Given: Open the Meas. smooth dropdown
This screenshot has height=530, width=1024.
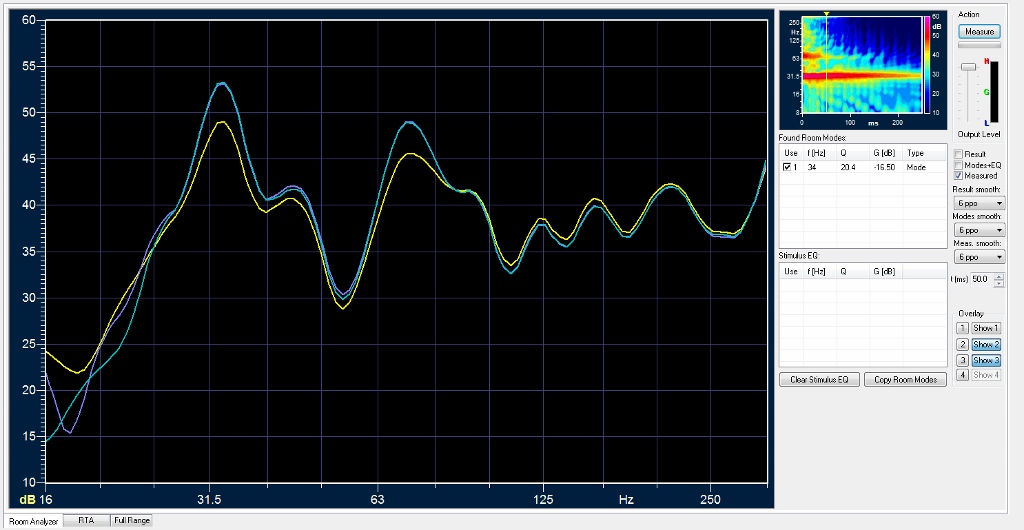Looking at the screenshot, I should [978, 257].
